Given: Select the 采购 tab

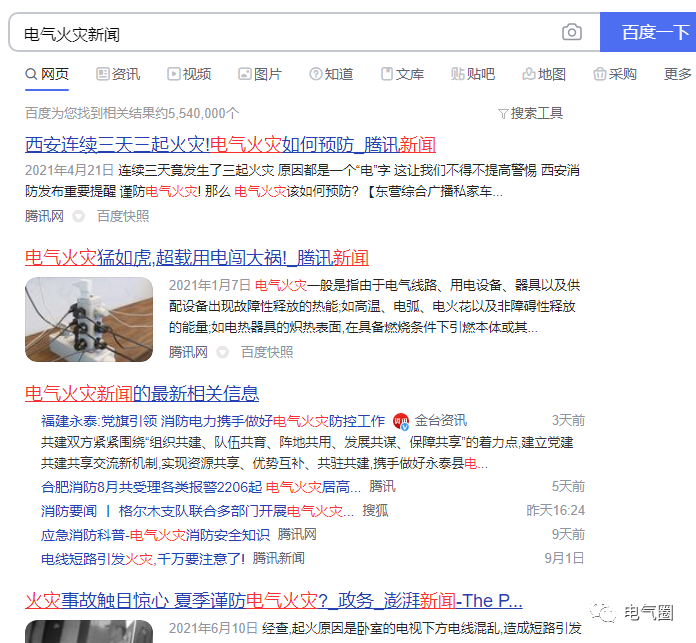Looking at the screenshot, I should coord(615,74).
